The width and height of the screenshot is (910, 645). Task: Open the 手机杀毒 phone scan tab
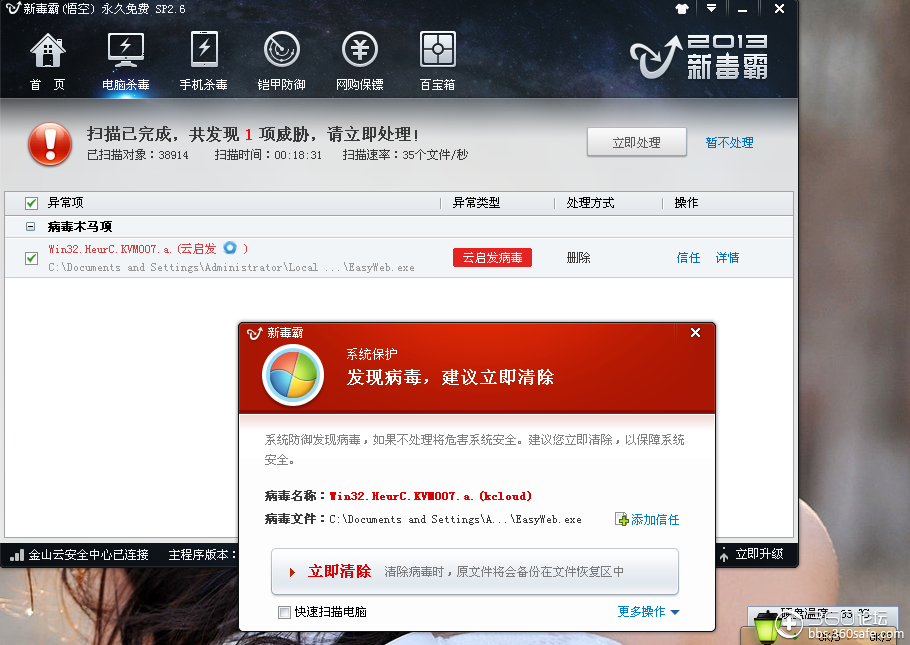coord(204,61)
